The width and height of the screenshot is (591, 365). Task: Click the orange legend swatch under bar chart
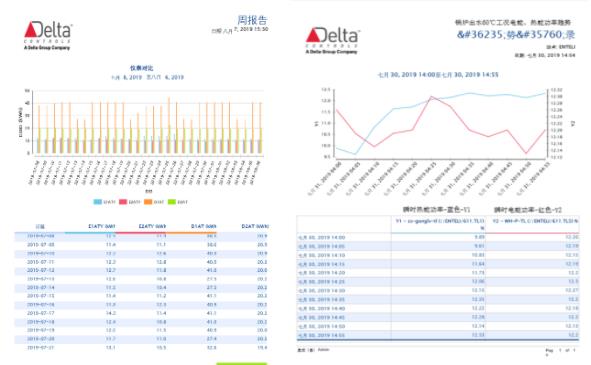click(148, 202)
